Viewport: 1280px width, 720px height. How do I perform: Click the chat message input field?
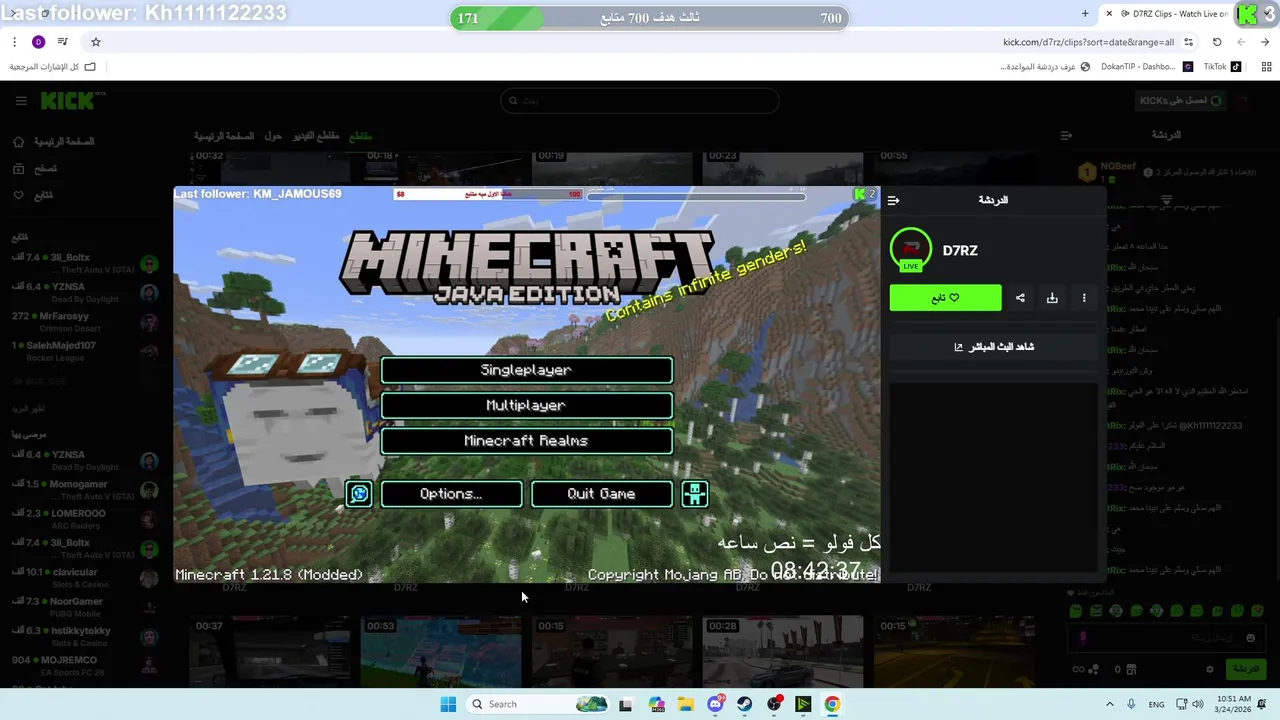pyautogui.click(x=1166, y=637)
